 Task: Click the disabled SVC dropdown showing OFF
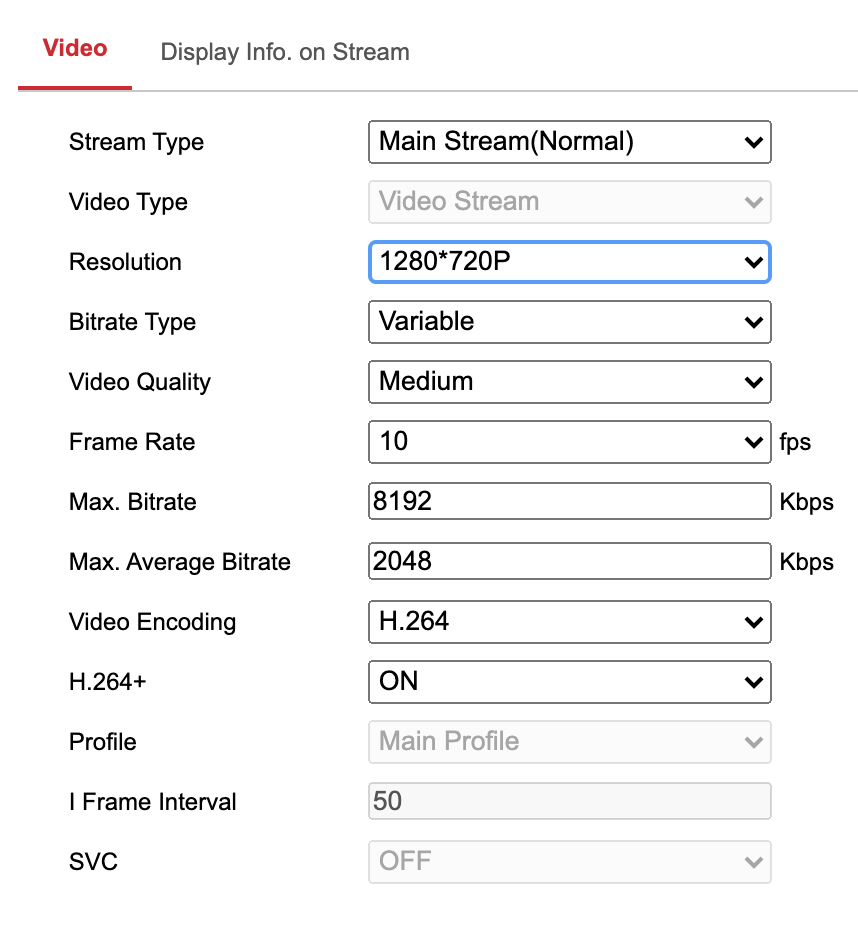[569, 862]
